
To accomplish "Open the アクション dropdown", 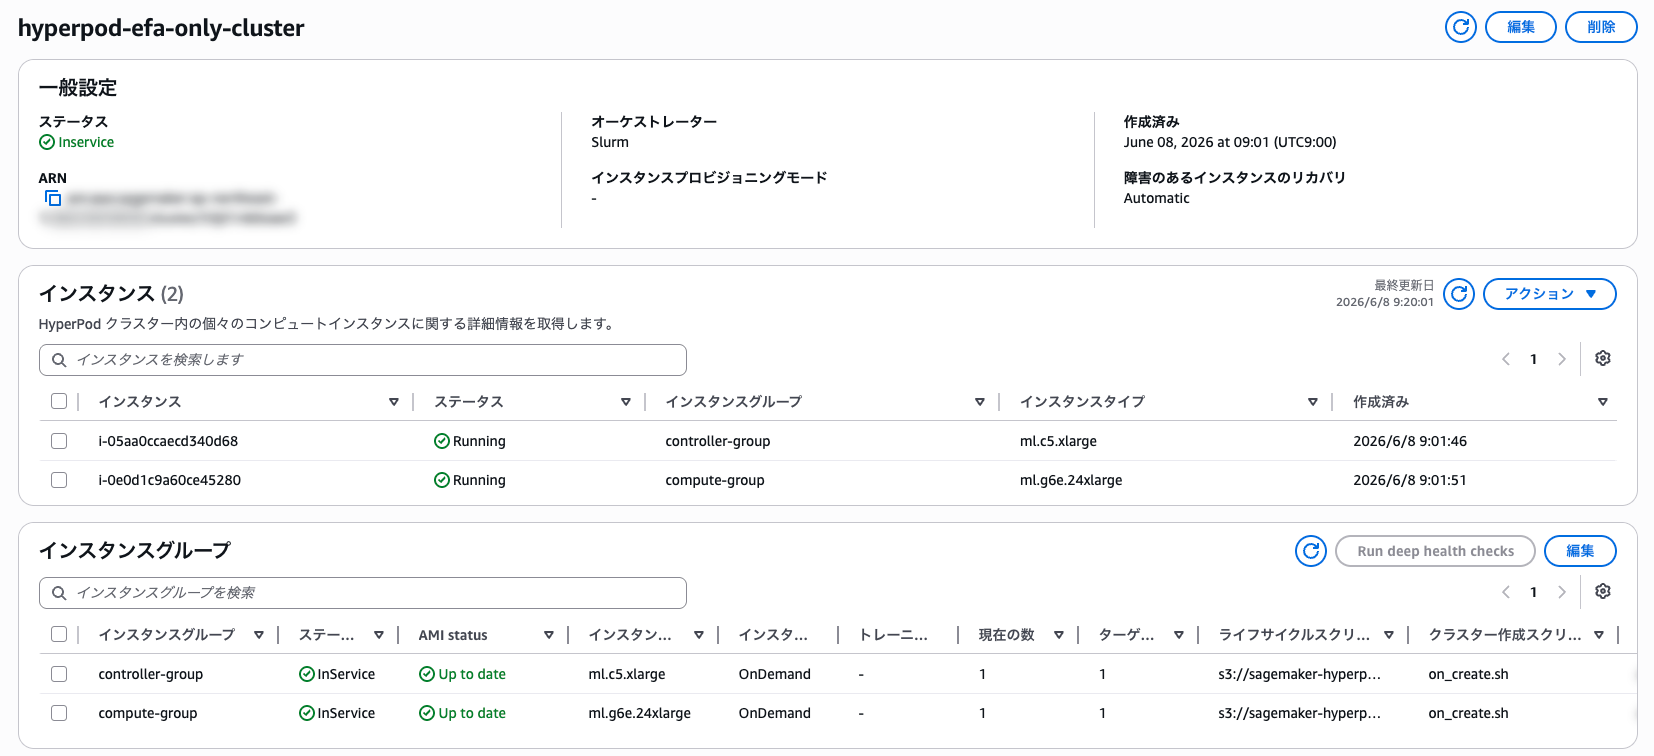I will tap(1549, 294).
